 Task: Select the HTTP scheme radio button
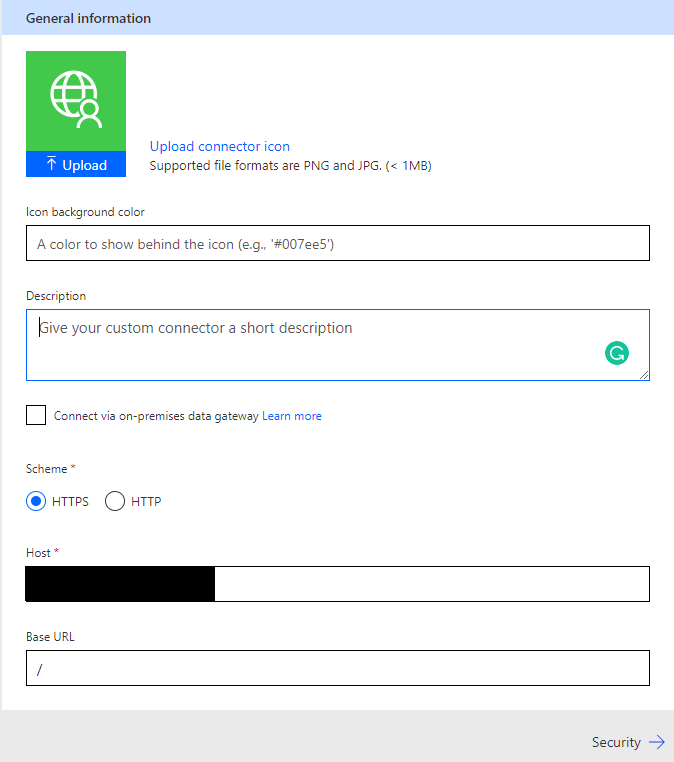115,501
